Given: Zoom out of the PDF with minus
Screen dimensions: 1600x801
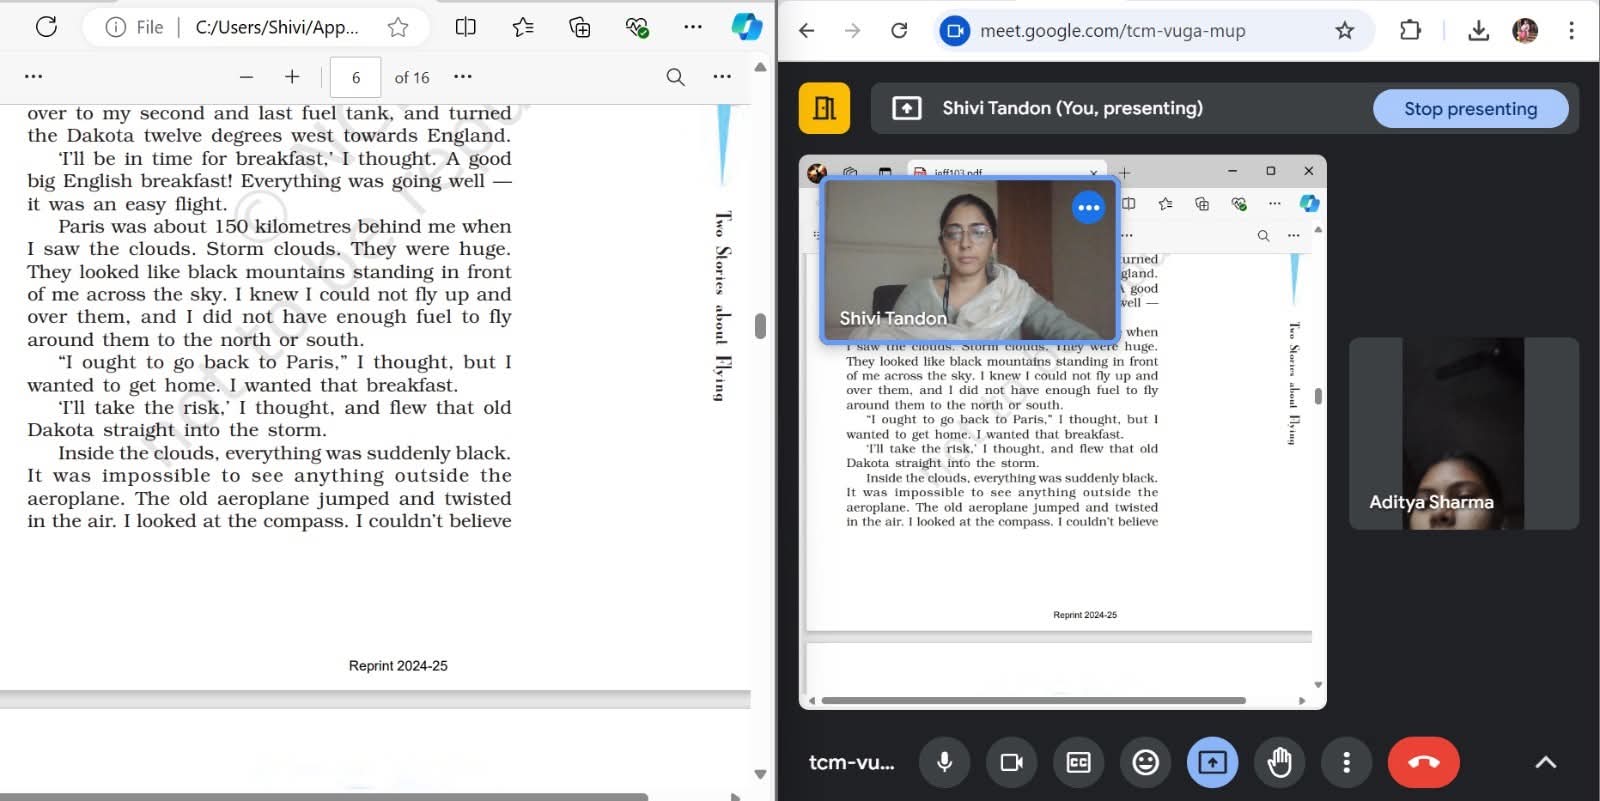Looking at the screenshot, I should point(246,77).
